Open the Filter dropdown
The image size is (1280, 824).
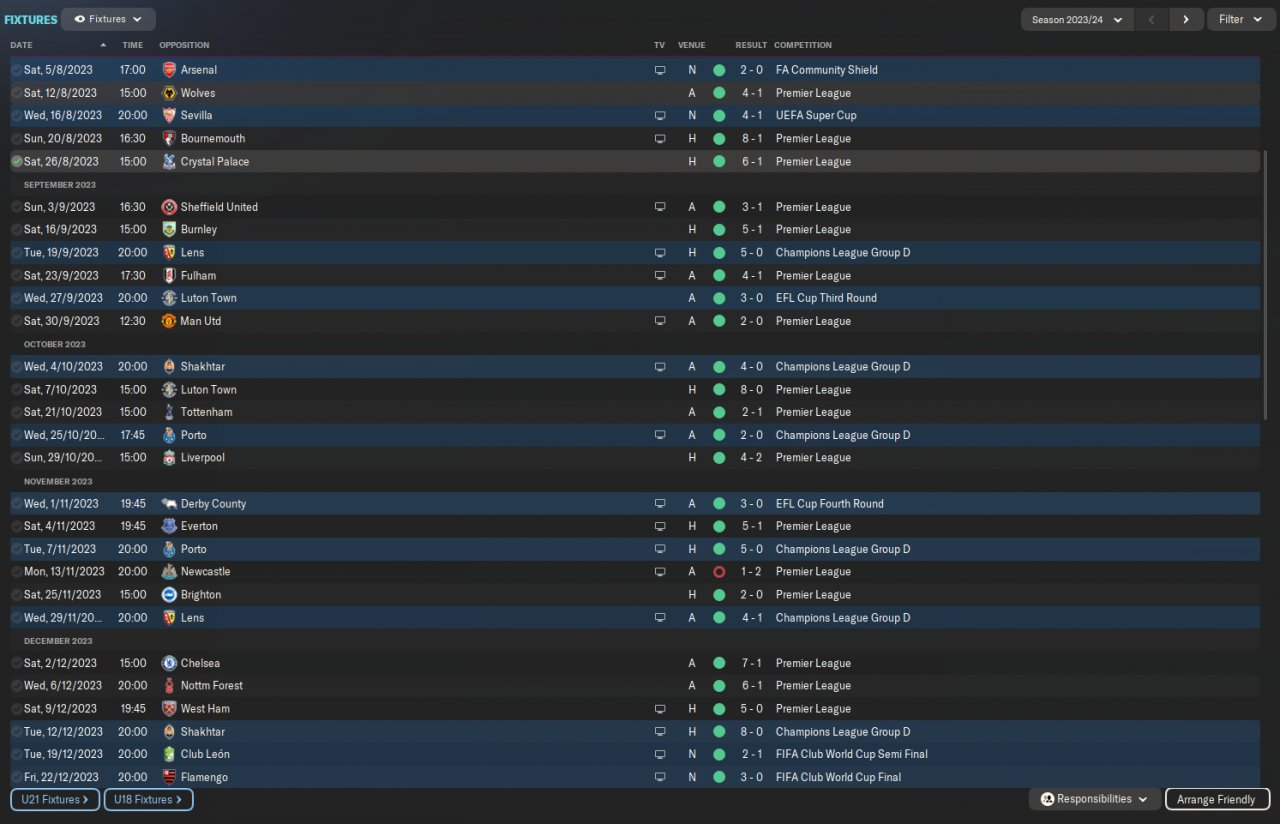1240,19
